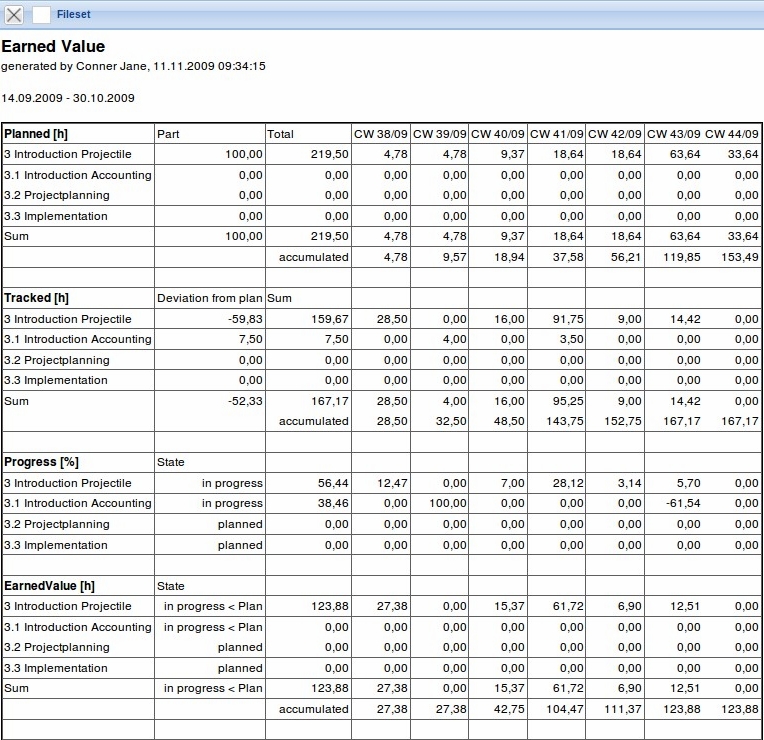Click the Deviation from plan column header

click(x=209, y=298)
